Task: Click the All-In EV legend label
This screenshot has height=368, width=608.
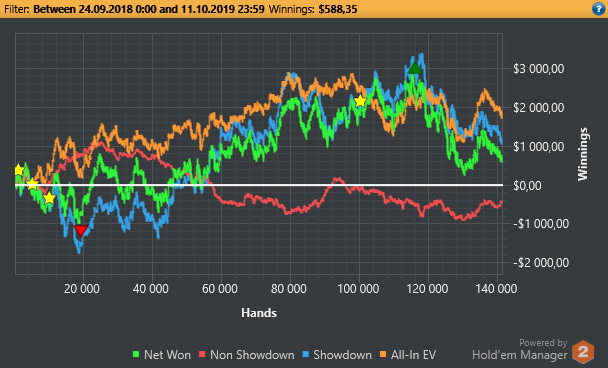Action: 413,355
